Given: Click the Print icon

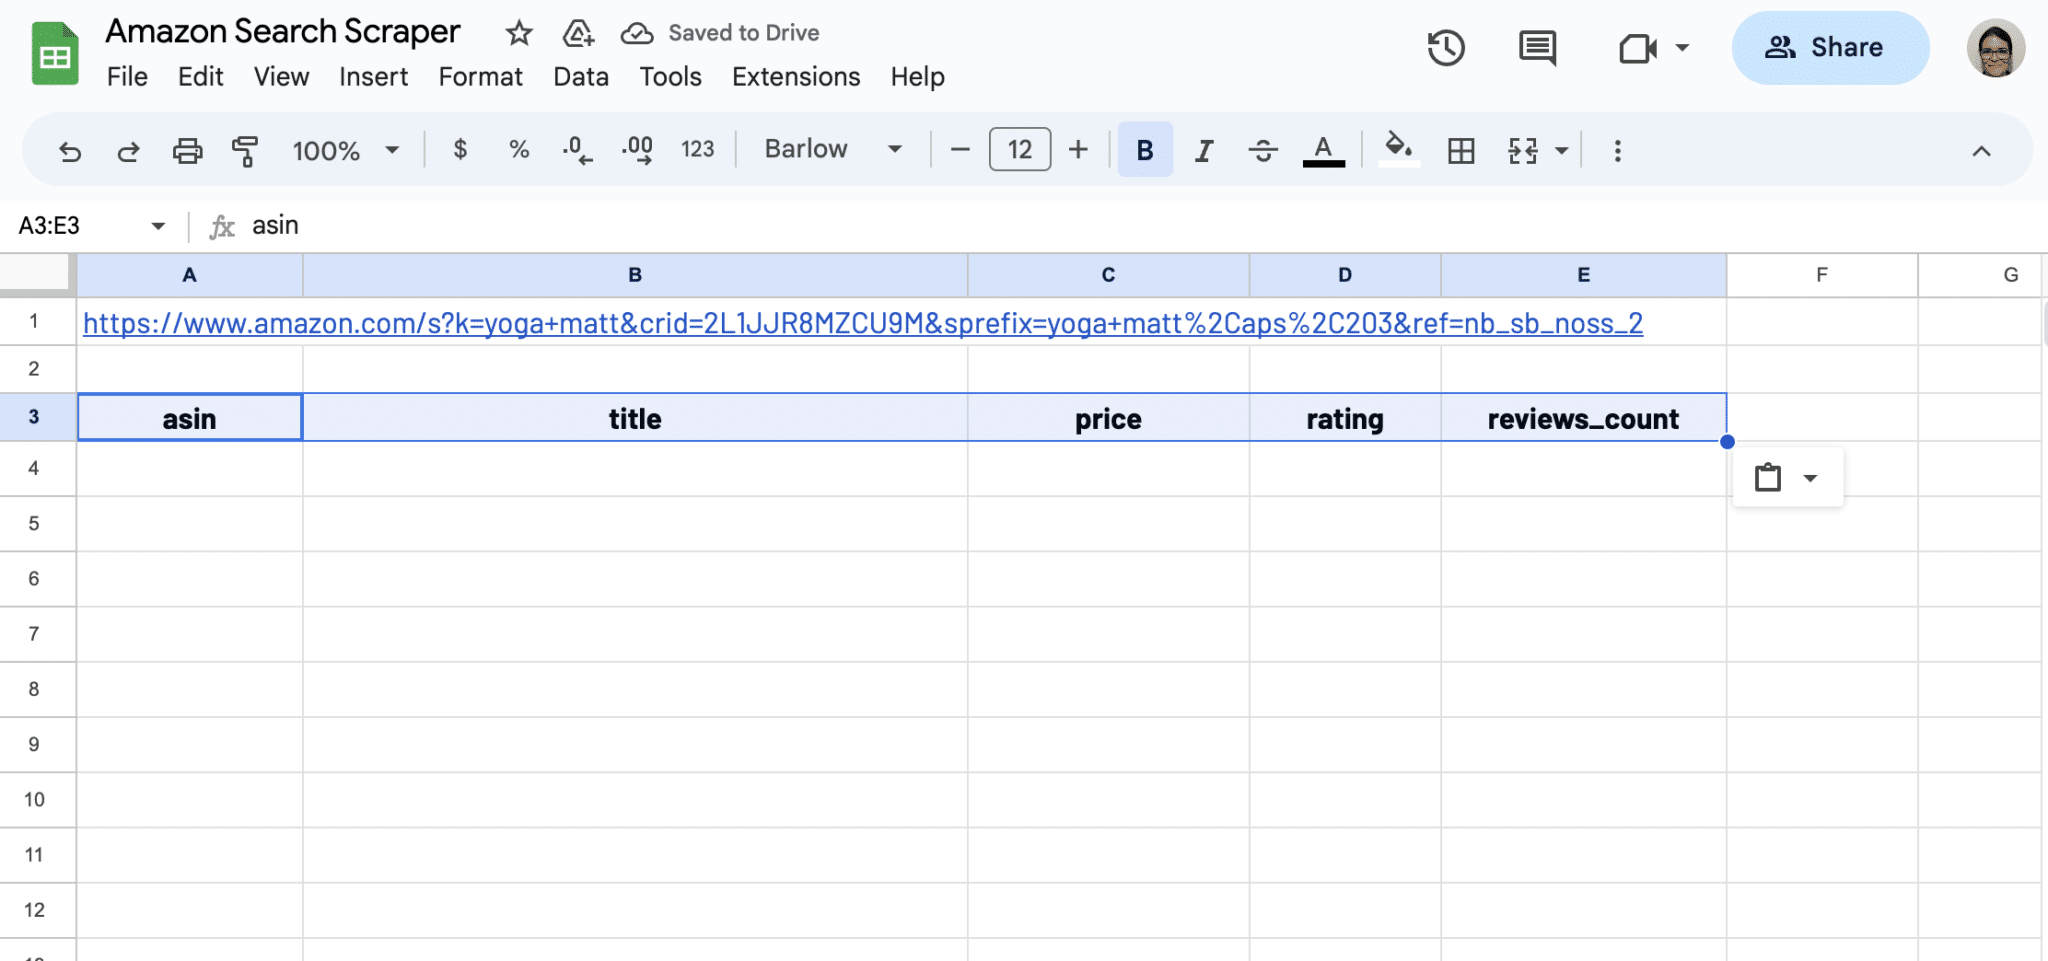Looking at the screenshot, I should [187, 150].
